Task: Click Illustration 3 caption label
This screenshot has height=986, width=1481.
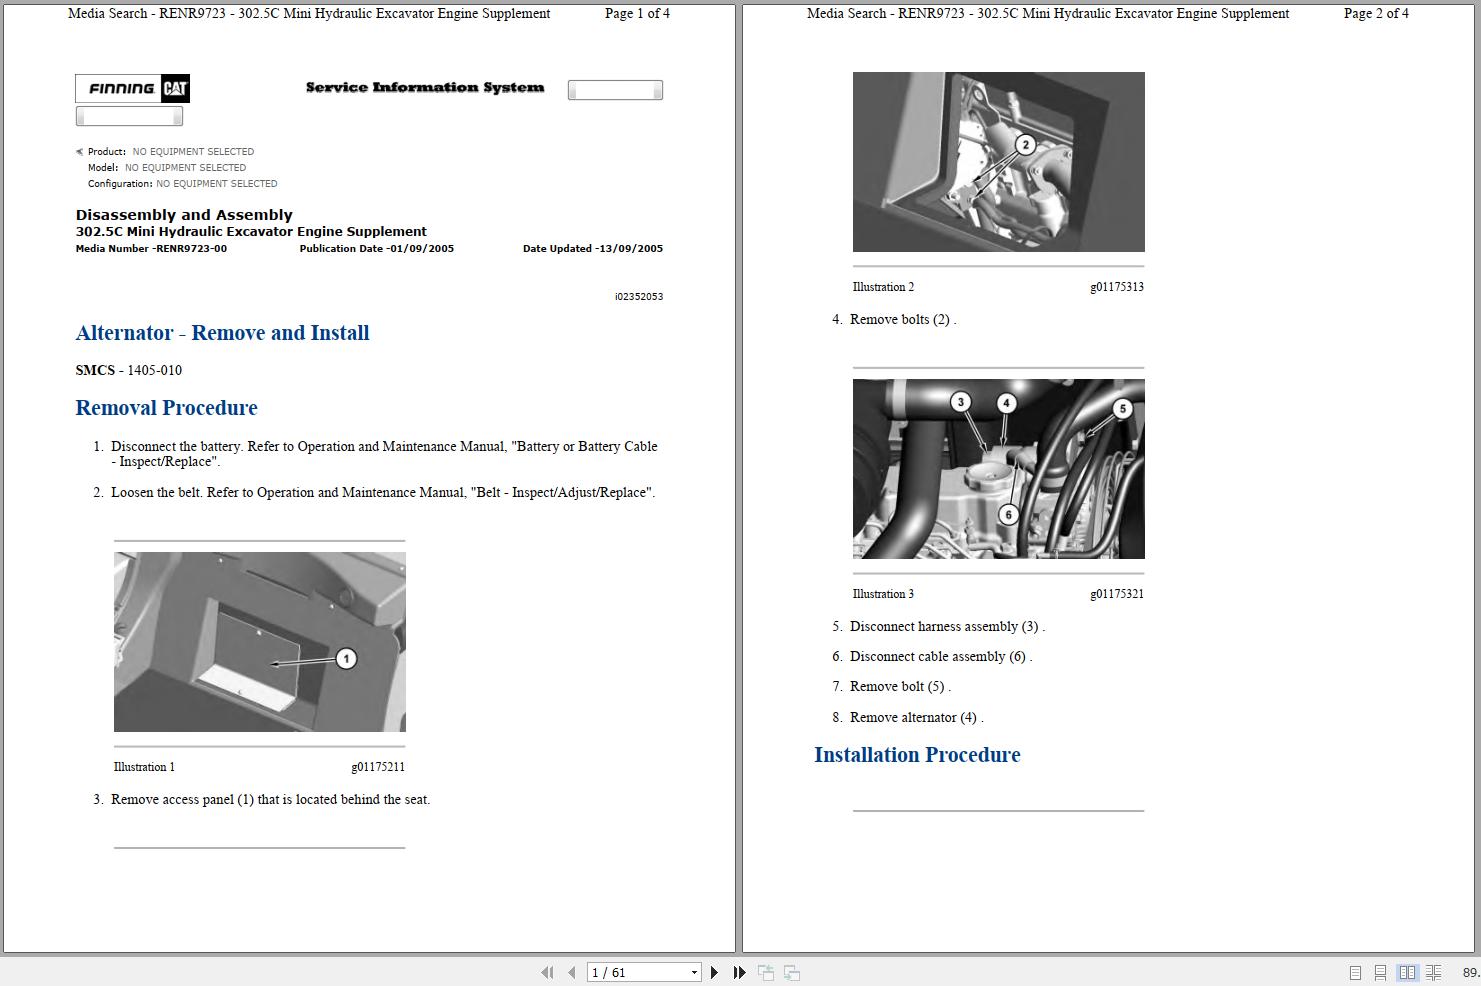Action: click(x=884, y=594)
